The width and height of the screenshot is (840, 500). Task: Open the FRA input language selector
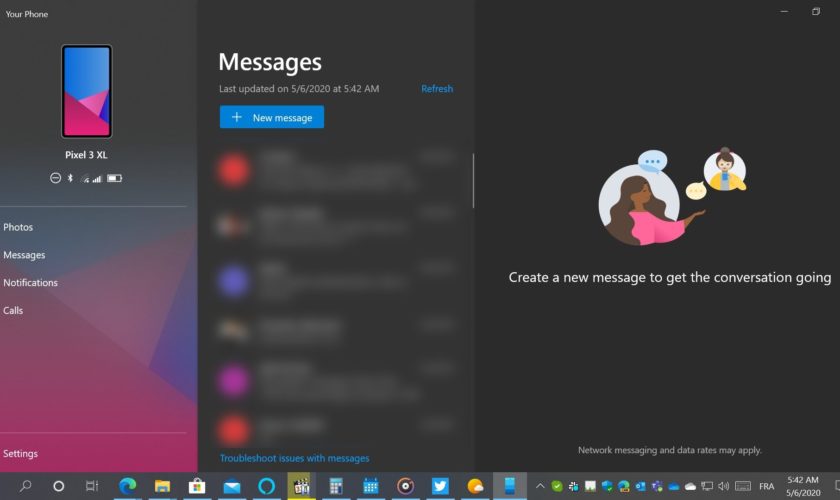[766, 486]
